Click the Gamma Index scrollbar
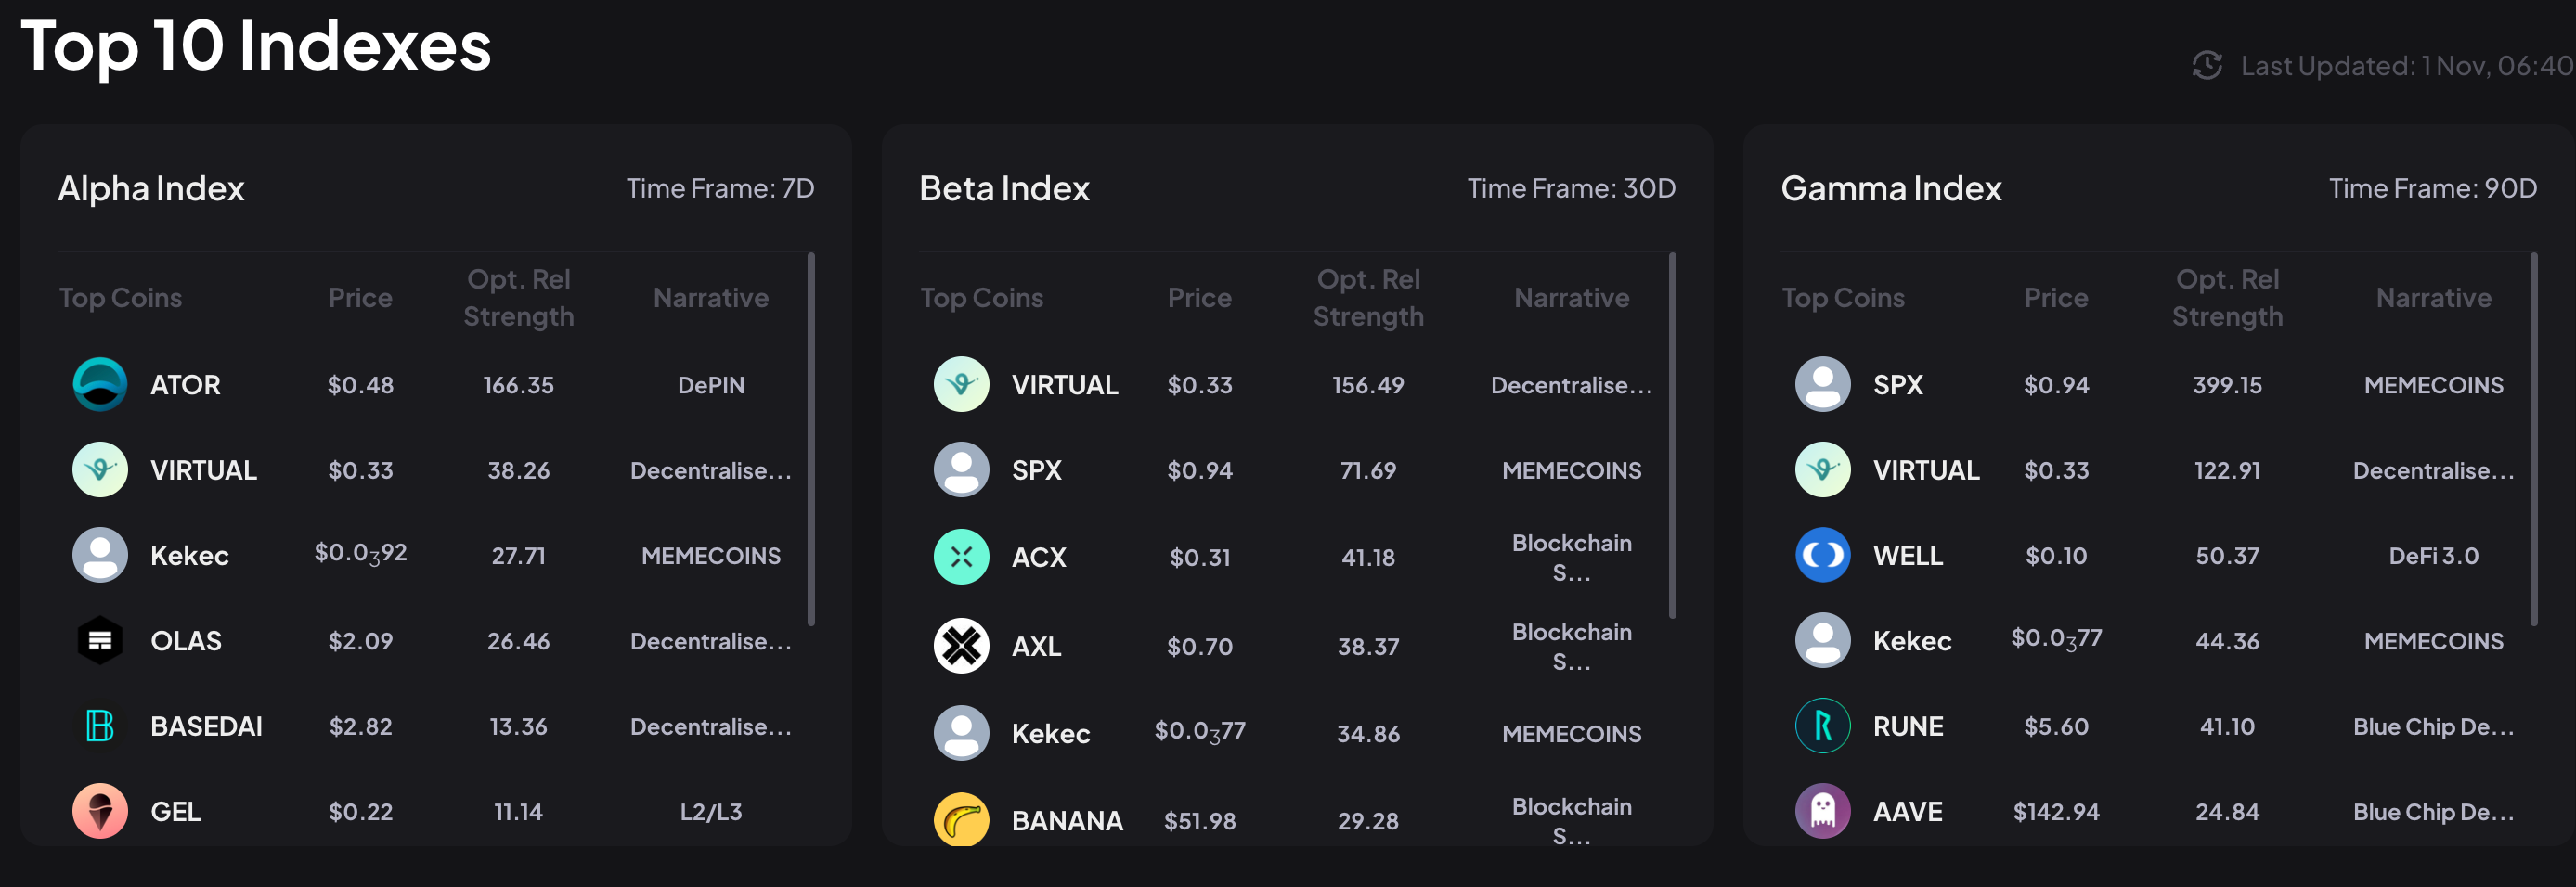 (x=2533, y=440)
